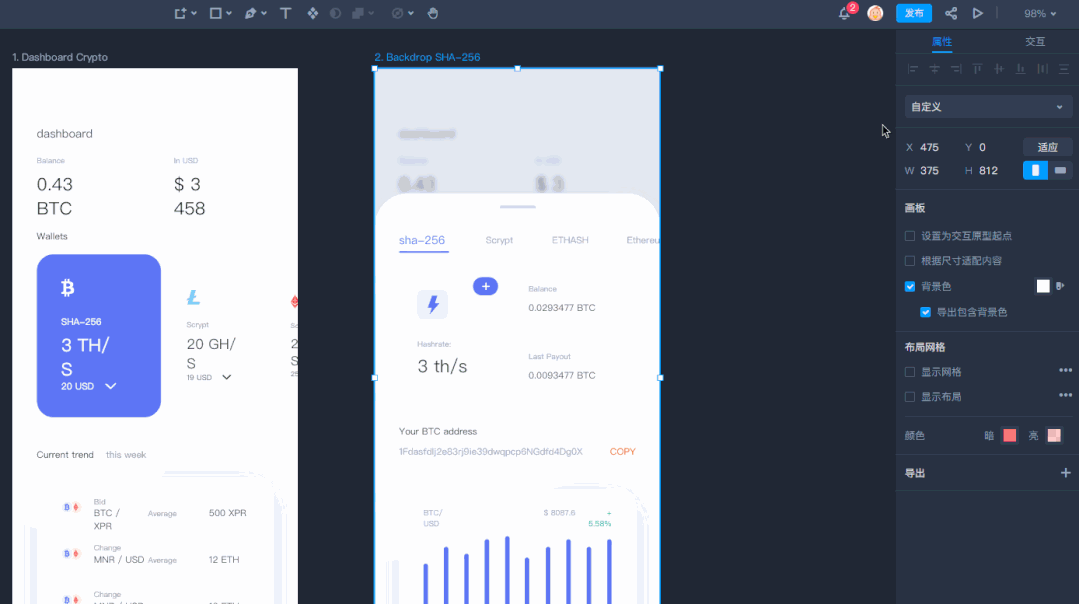Viewport: 1079px width, 604px height.
Task: Edit the width field 375
Action: point(929,171)
